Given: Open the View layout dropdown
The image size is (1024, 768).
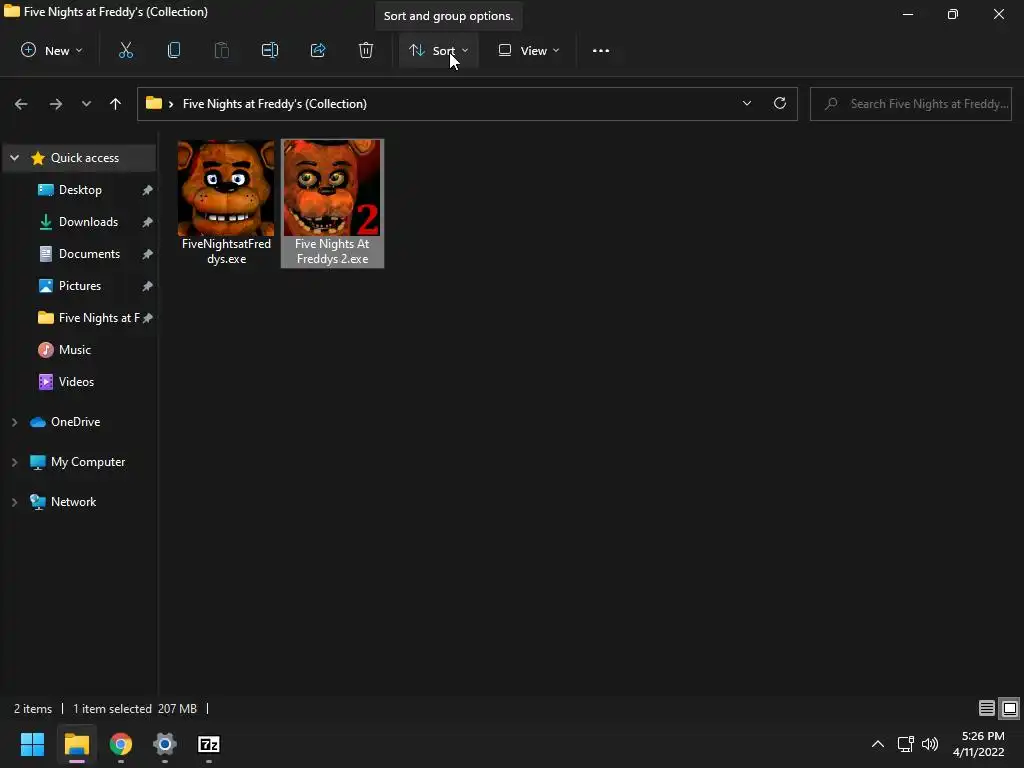Looking at the screenshot, I should 529,50.
